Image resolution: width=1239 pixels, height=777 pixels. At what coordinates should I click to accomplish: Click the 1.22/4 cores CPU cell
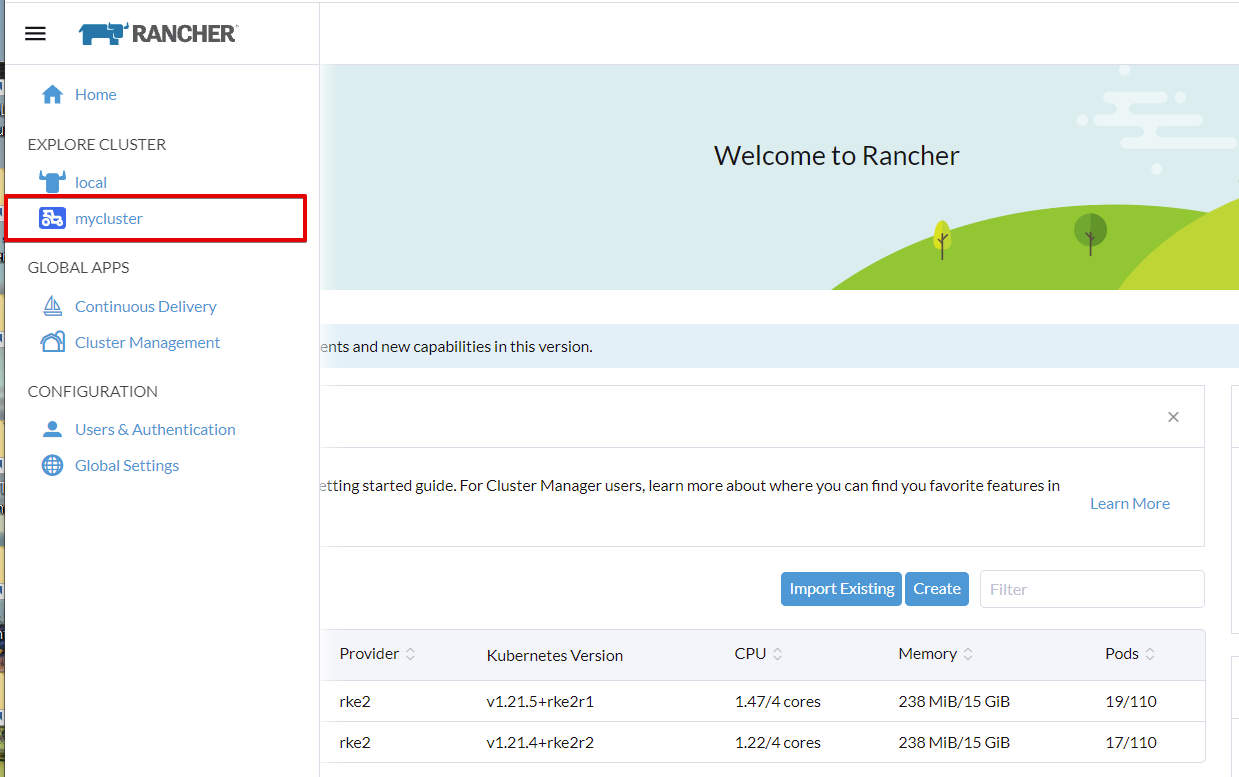click(x=777, y=742)
